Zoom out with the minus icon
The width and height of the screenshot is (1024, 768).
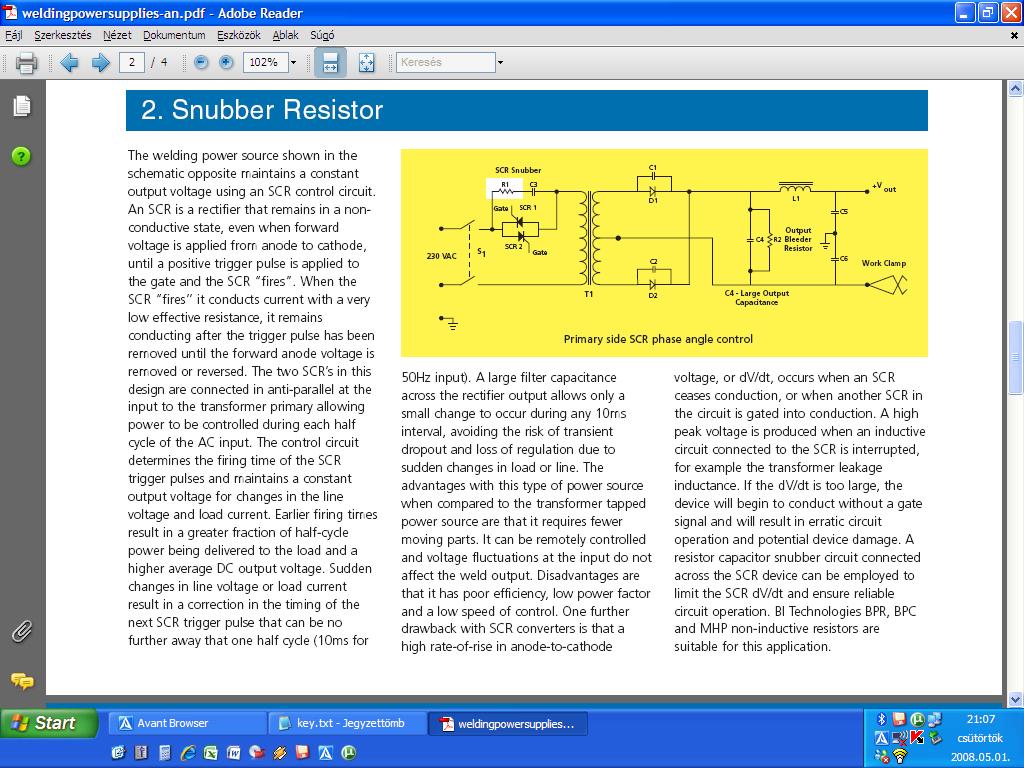[201, 63]
